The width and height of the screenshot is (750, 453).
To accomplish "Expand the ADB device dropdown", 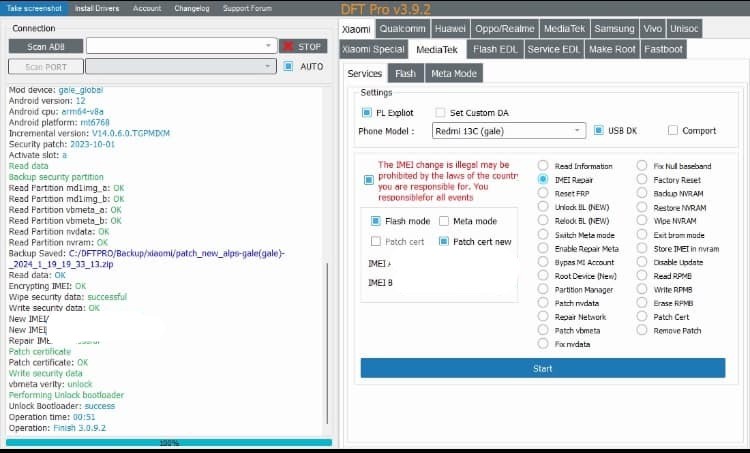I will (x=181, y=46).
